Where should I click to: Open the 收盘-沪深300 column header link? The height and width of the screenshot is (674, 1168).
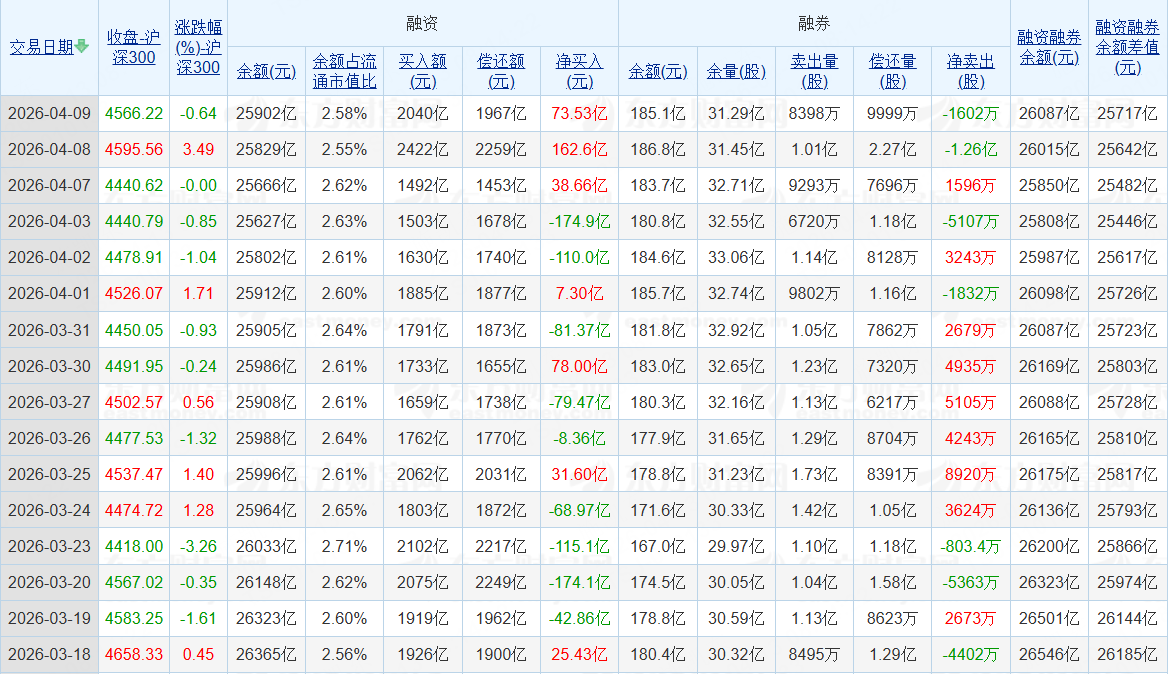[133, 47]
